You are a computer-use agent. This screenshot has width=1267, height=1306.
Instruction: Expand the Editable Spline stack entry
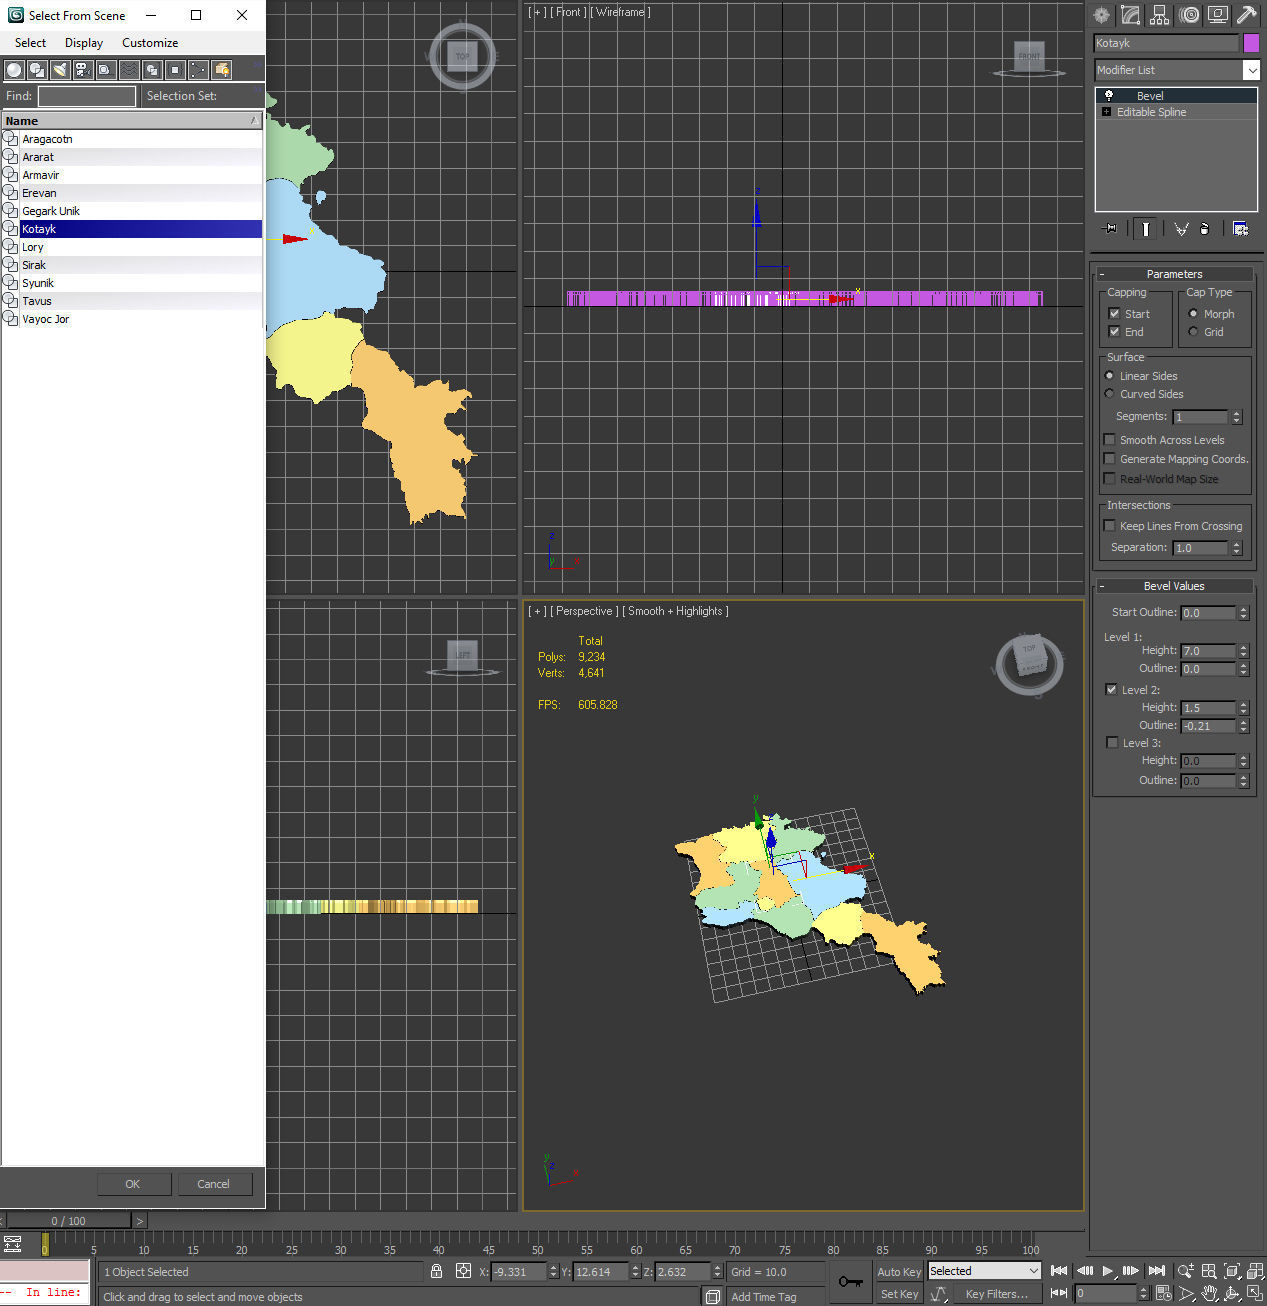1106,112
